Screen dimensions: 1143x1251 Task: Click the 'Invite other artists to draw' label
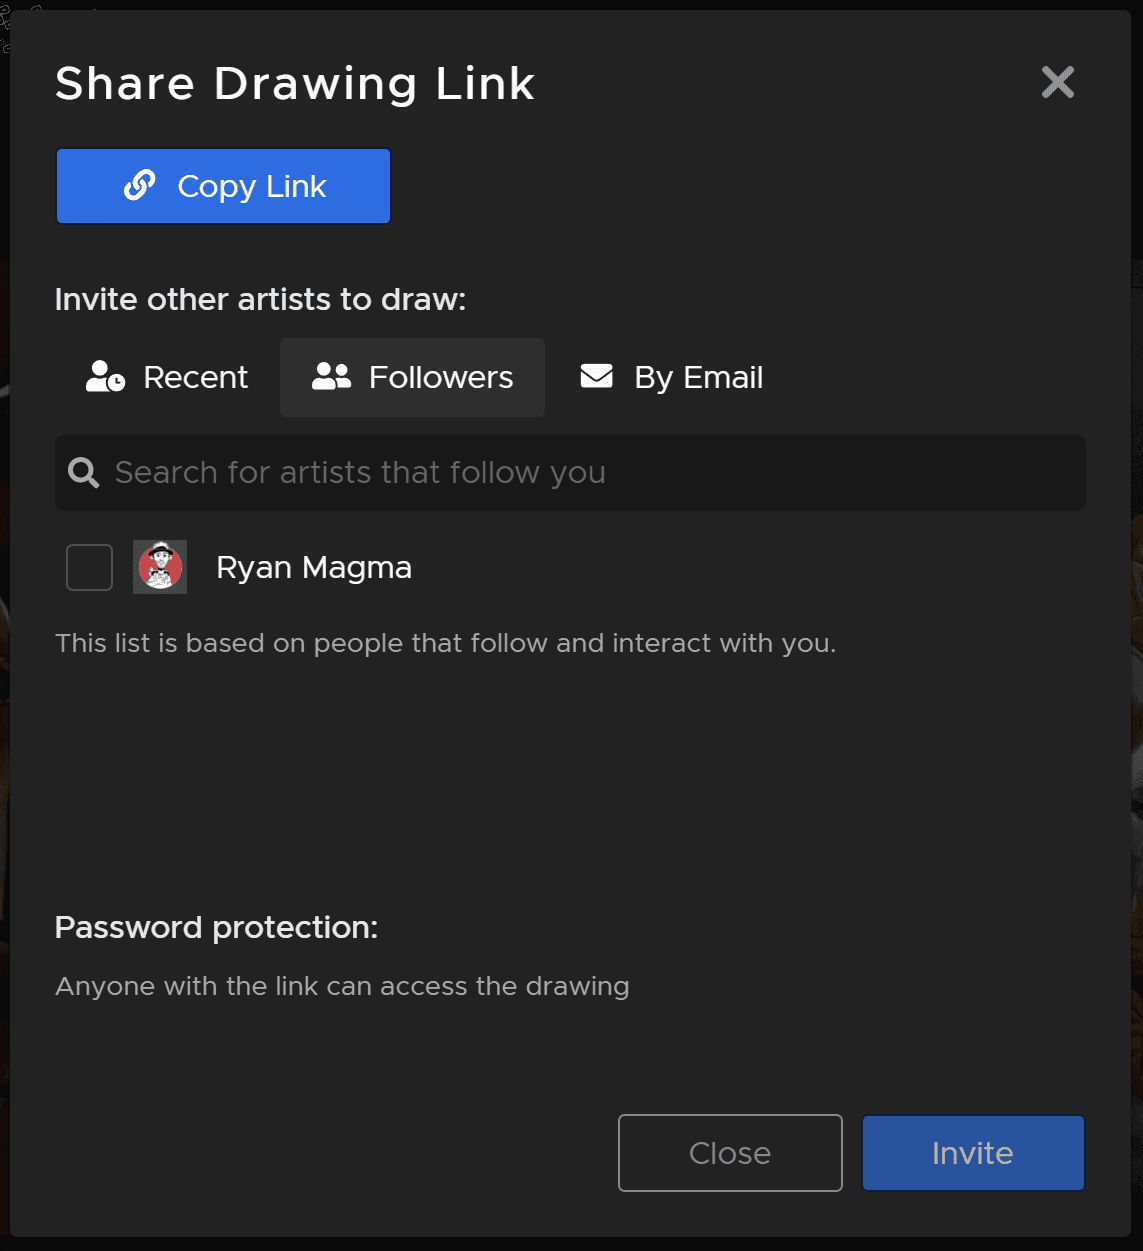pyautogui.click(x=260, y=300)
